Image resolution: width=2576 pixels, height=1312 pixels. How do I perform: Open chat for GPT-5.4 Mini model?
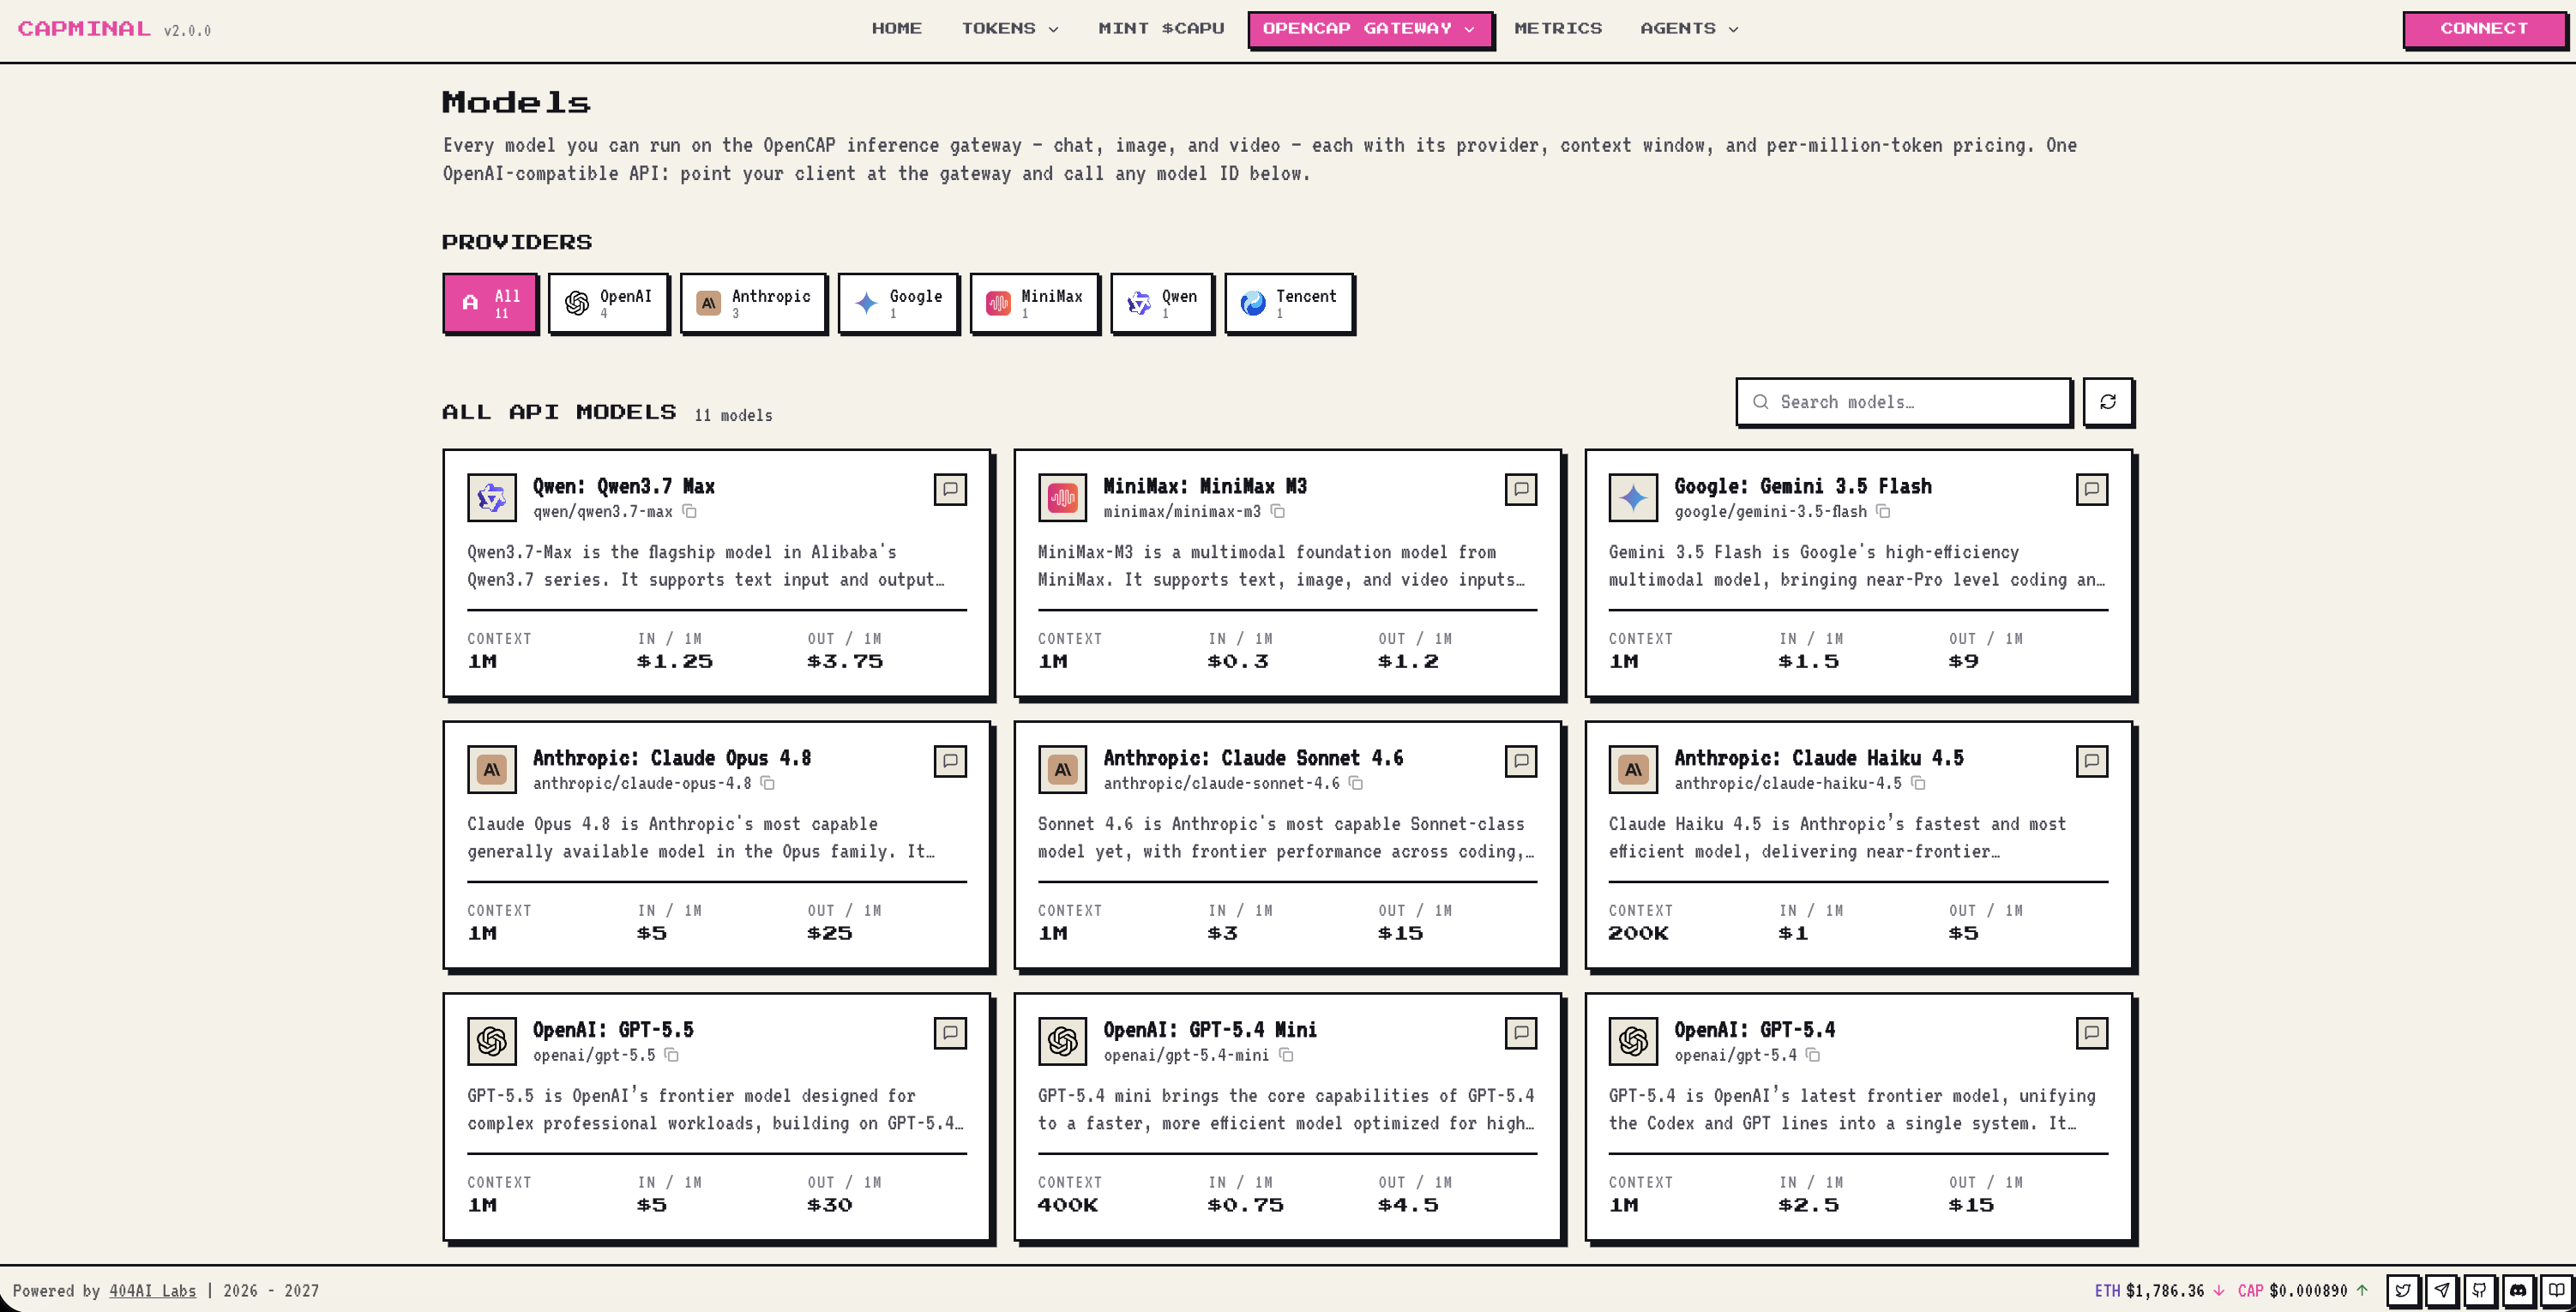[1521, 1033]
